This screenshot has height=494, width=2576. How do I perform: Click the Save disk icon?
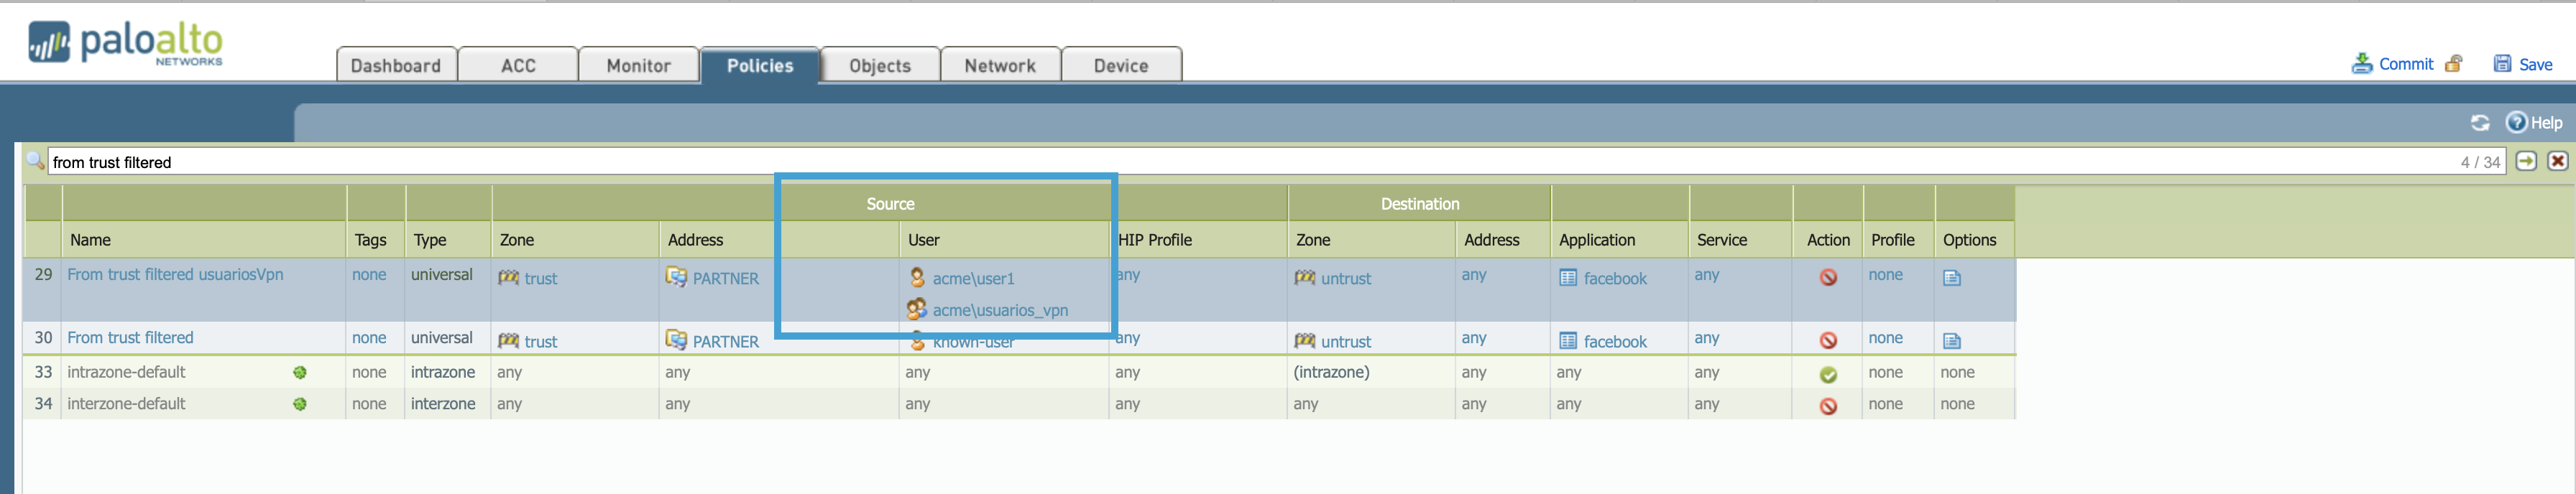[x=2502, y=64]
